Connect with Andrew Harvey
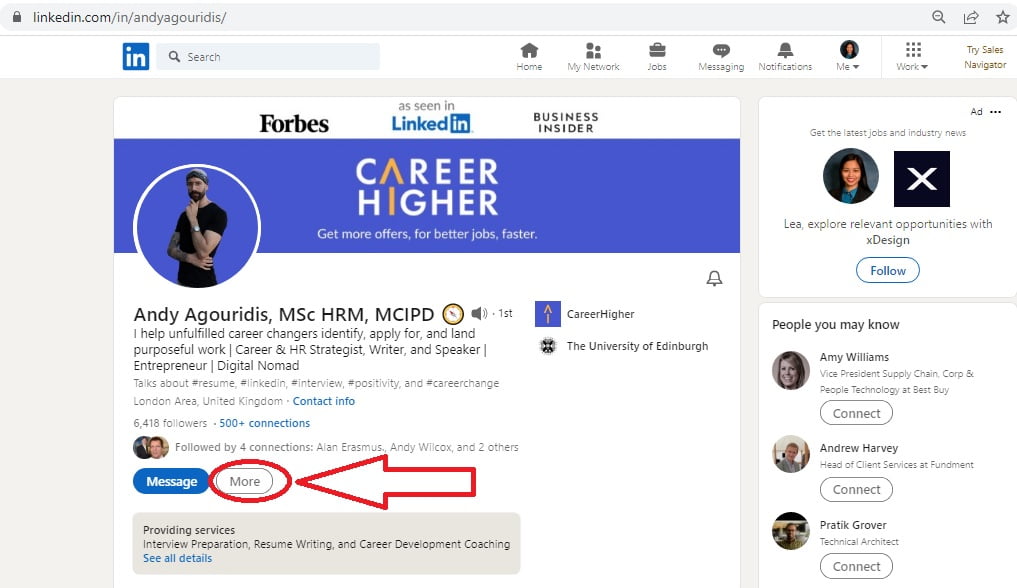 pos(856,489)
